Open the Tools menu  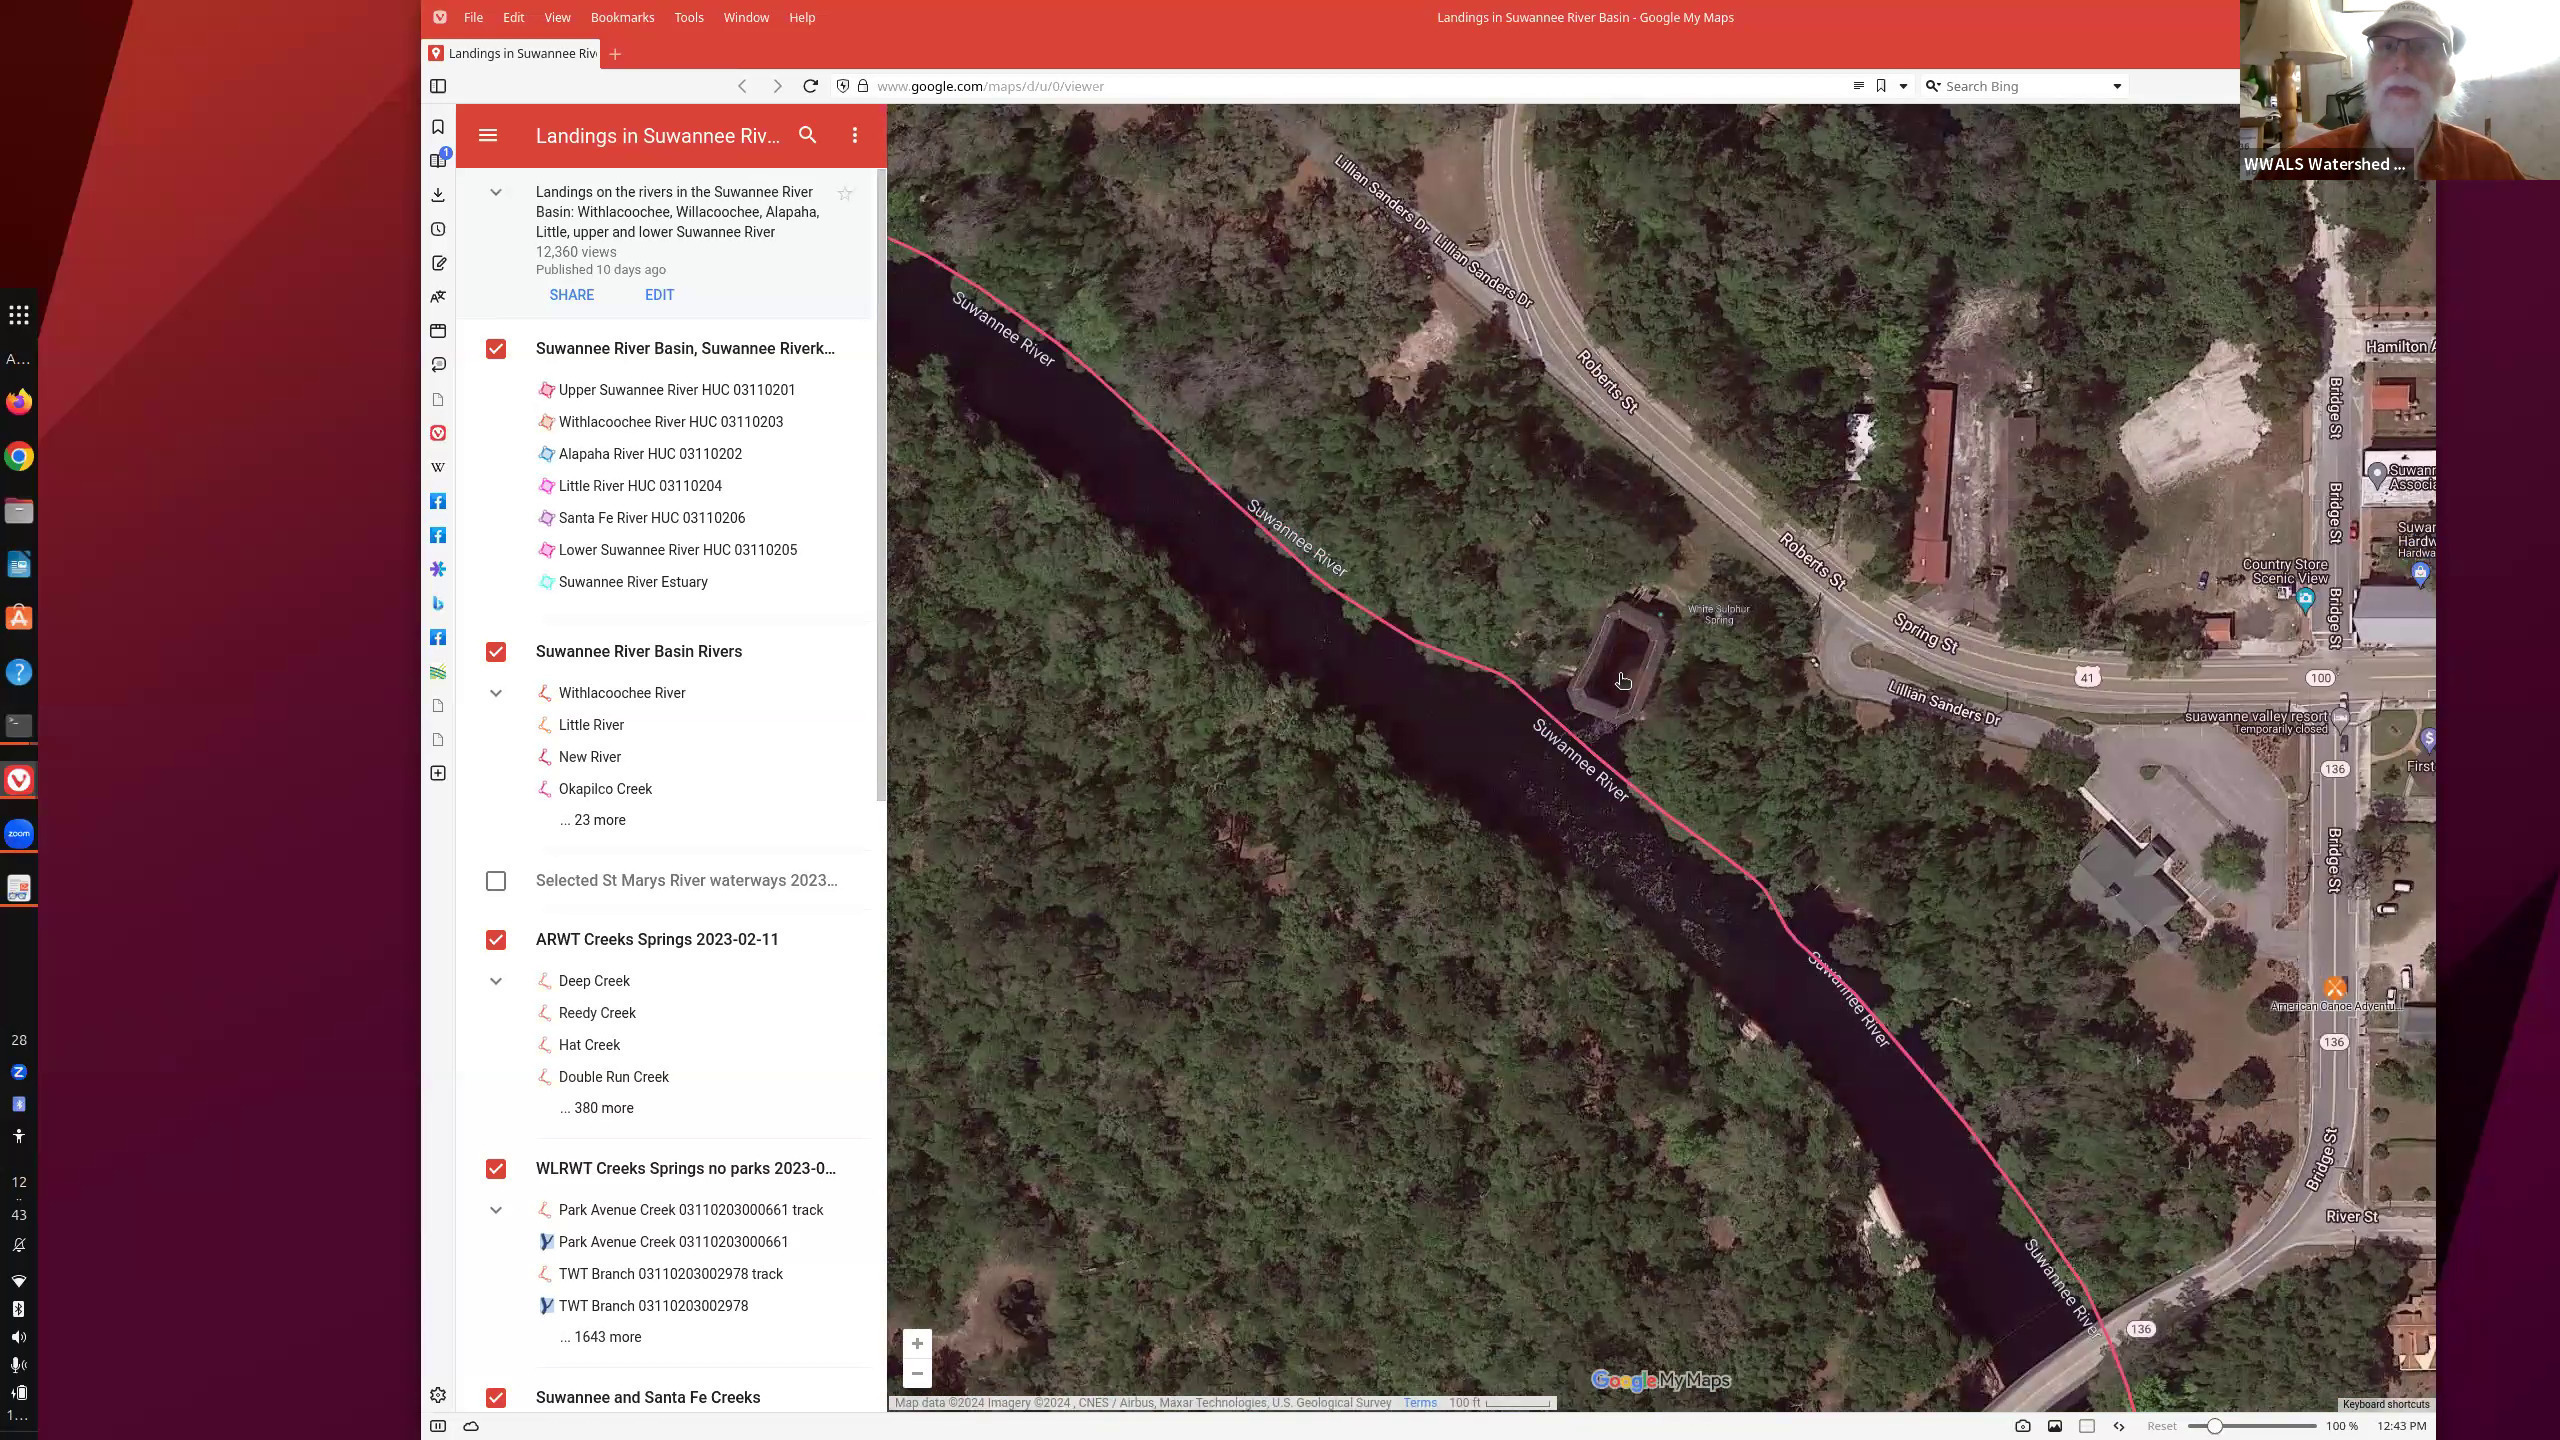[x=688, y=17]
